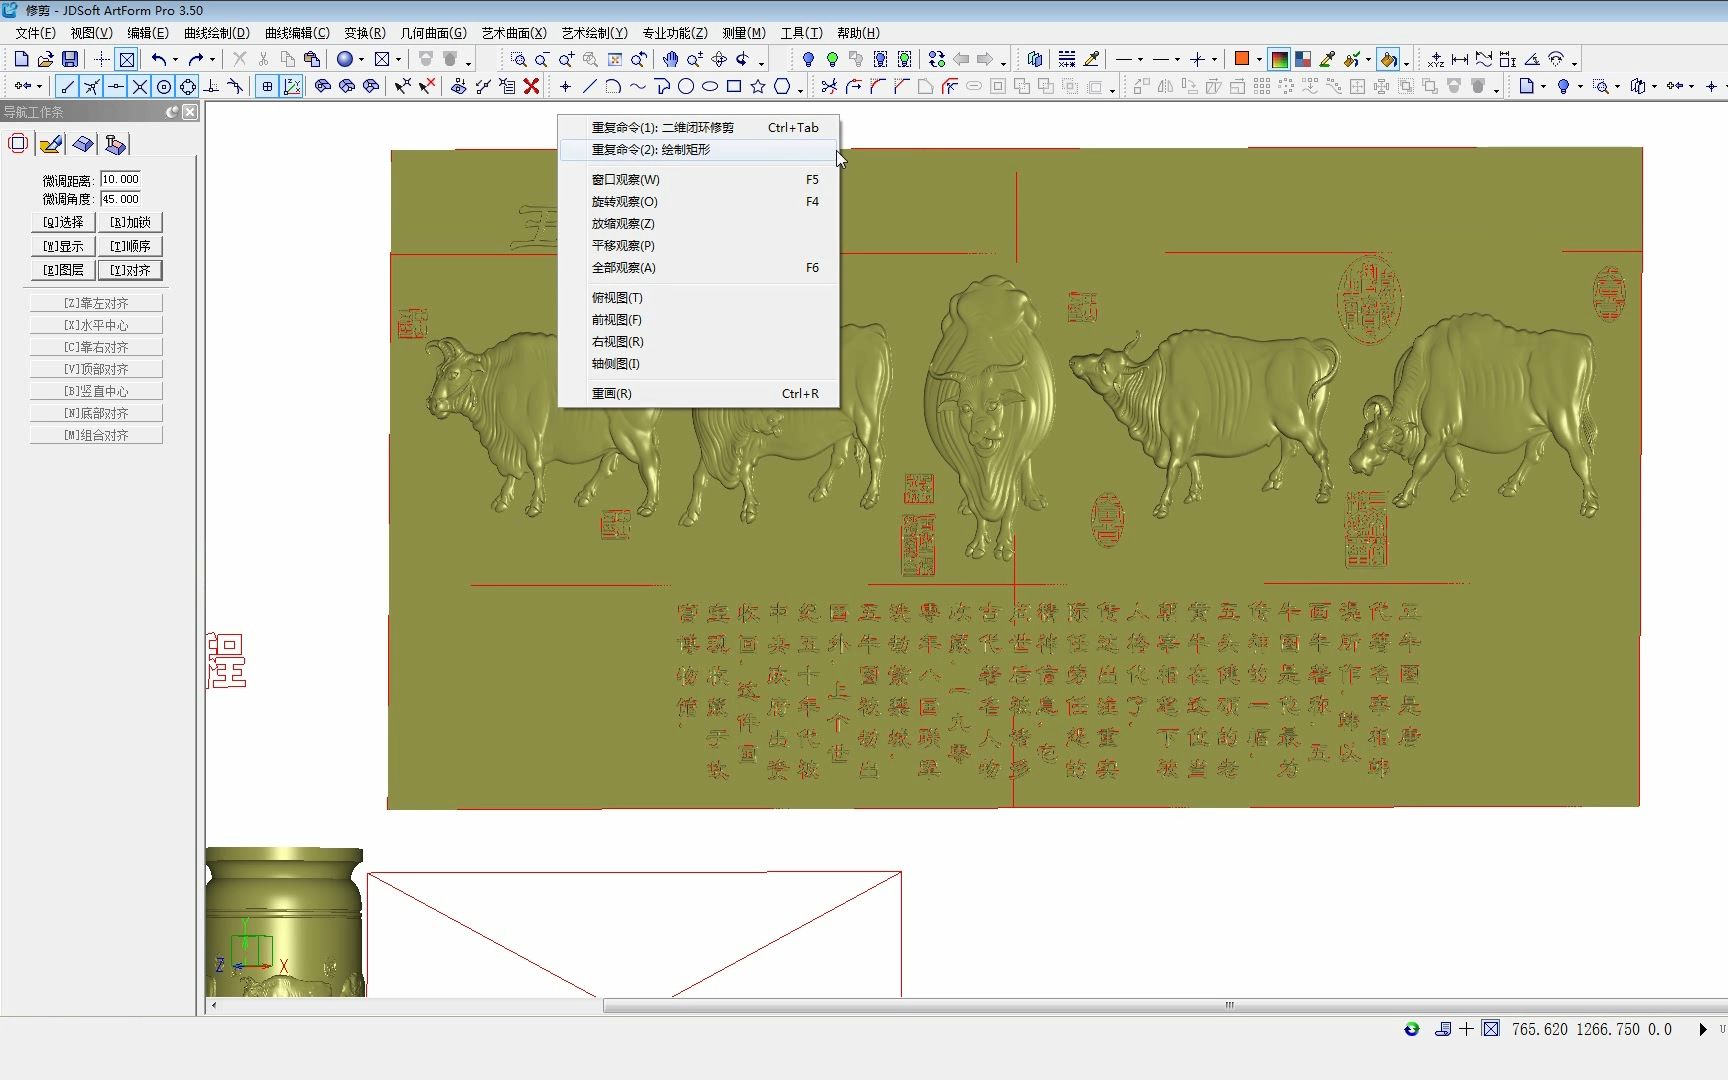Pick the eyedropper tool beside line styles
1728x1080 pixels.
click(x=1092, y=59)
